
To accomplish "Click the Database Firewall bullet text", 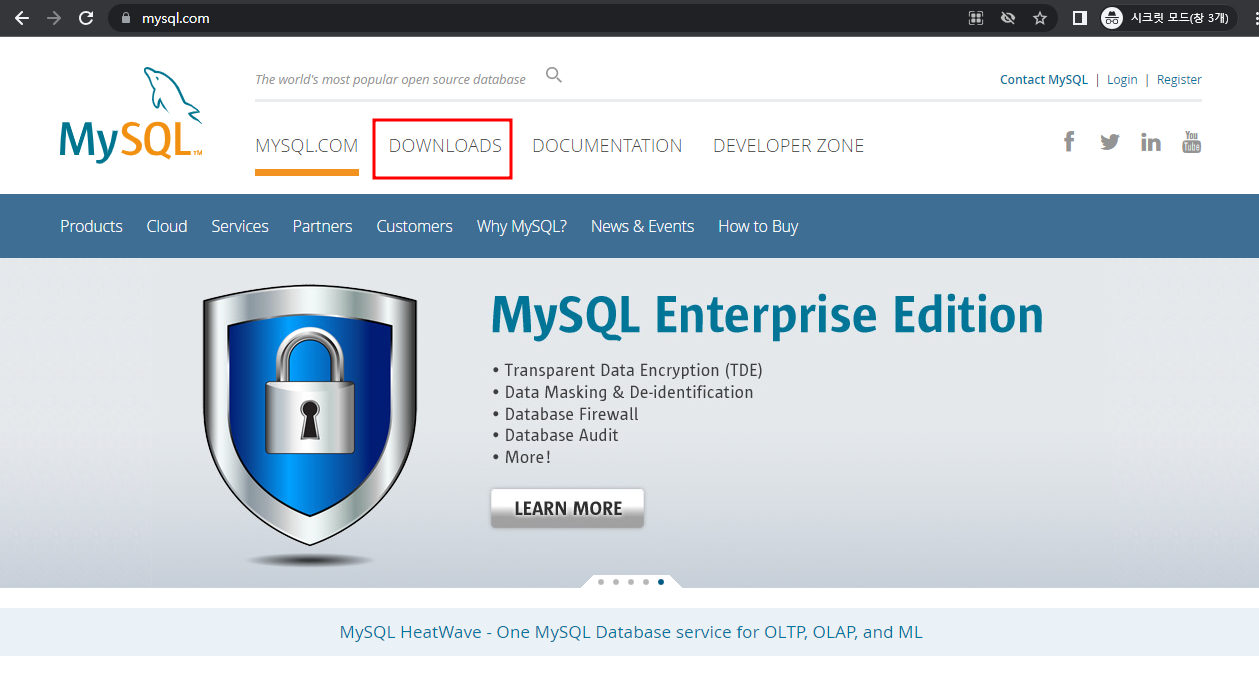I will (x=571, y=414).
